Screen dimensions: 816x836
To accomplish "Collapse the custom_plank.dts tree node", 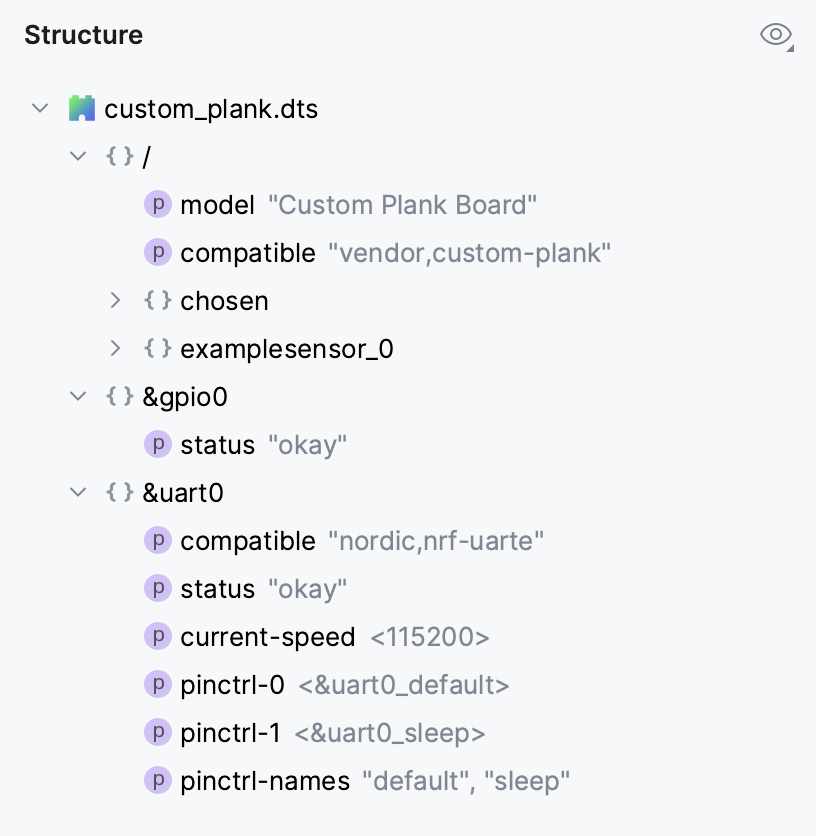I will pyautogui.click(x=39, y=108).
